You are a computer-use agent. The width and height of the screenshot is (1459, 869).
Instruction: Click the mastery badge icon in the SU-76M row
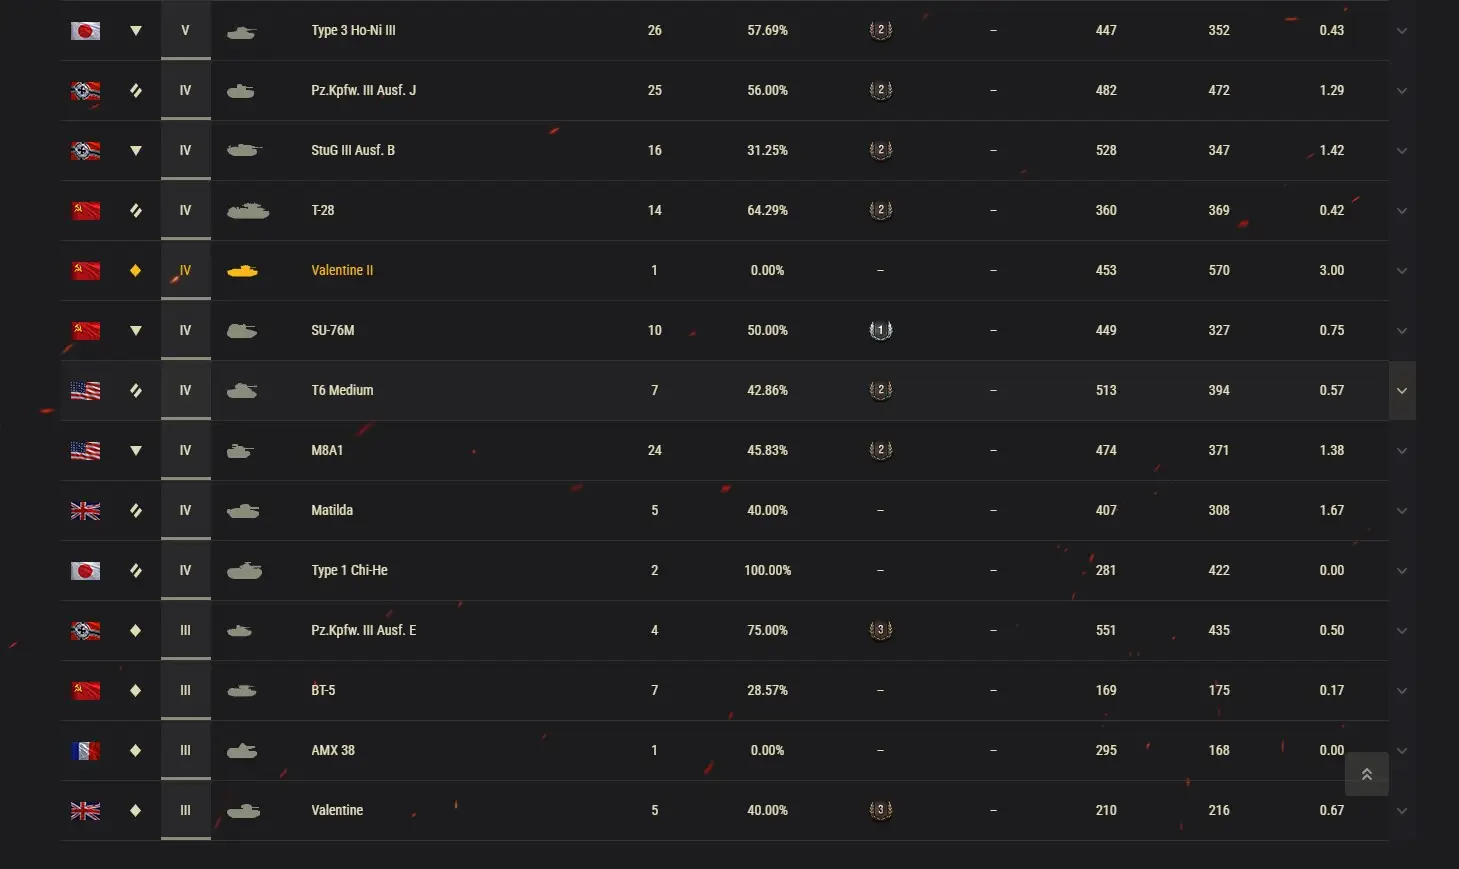(880, 331)
